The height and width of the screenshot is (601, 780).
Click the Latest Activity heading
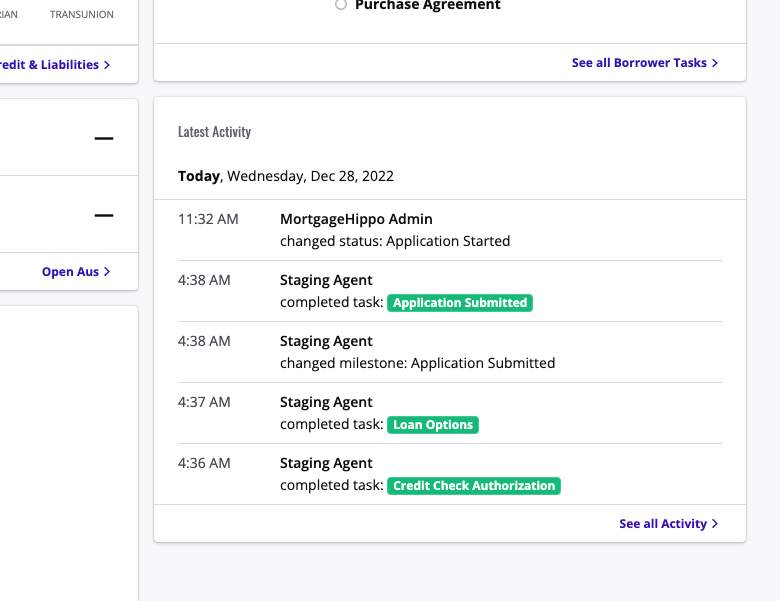[x=214, y=132]
